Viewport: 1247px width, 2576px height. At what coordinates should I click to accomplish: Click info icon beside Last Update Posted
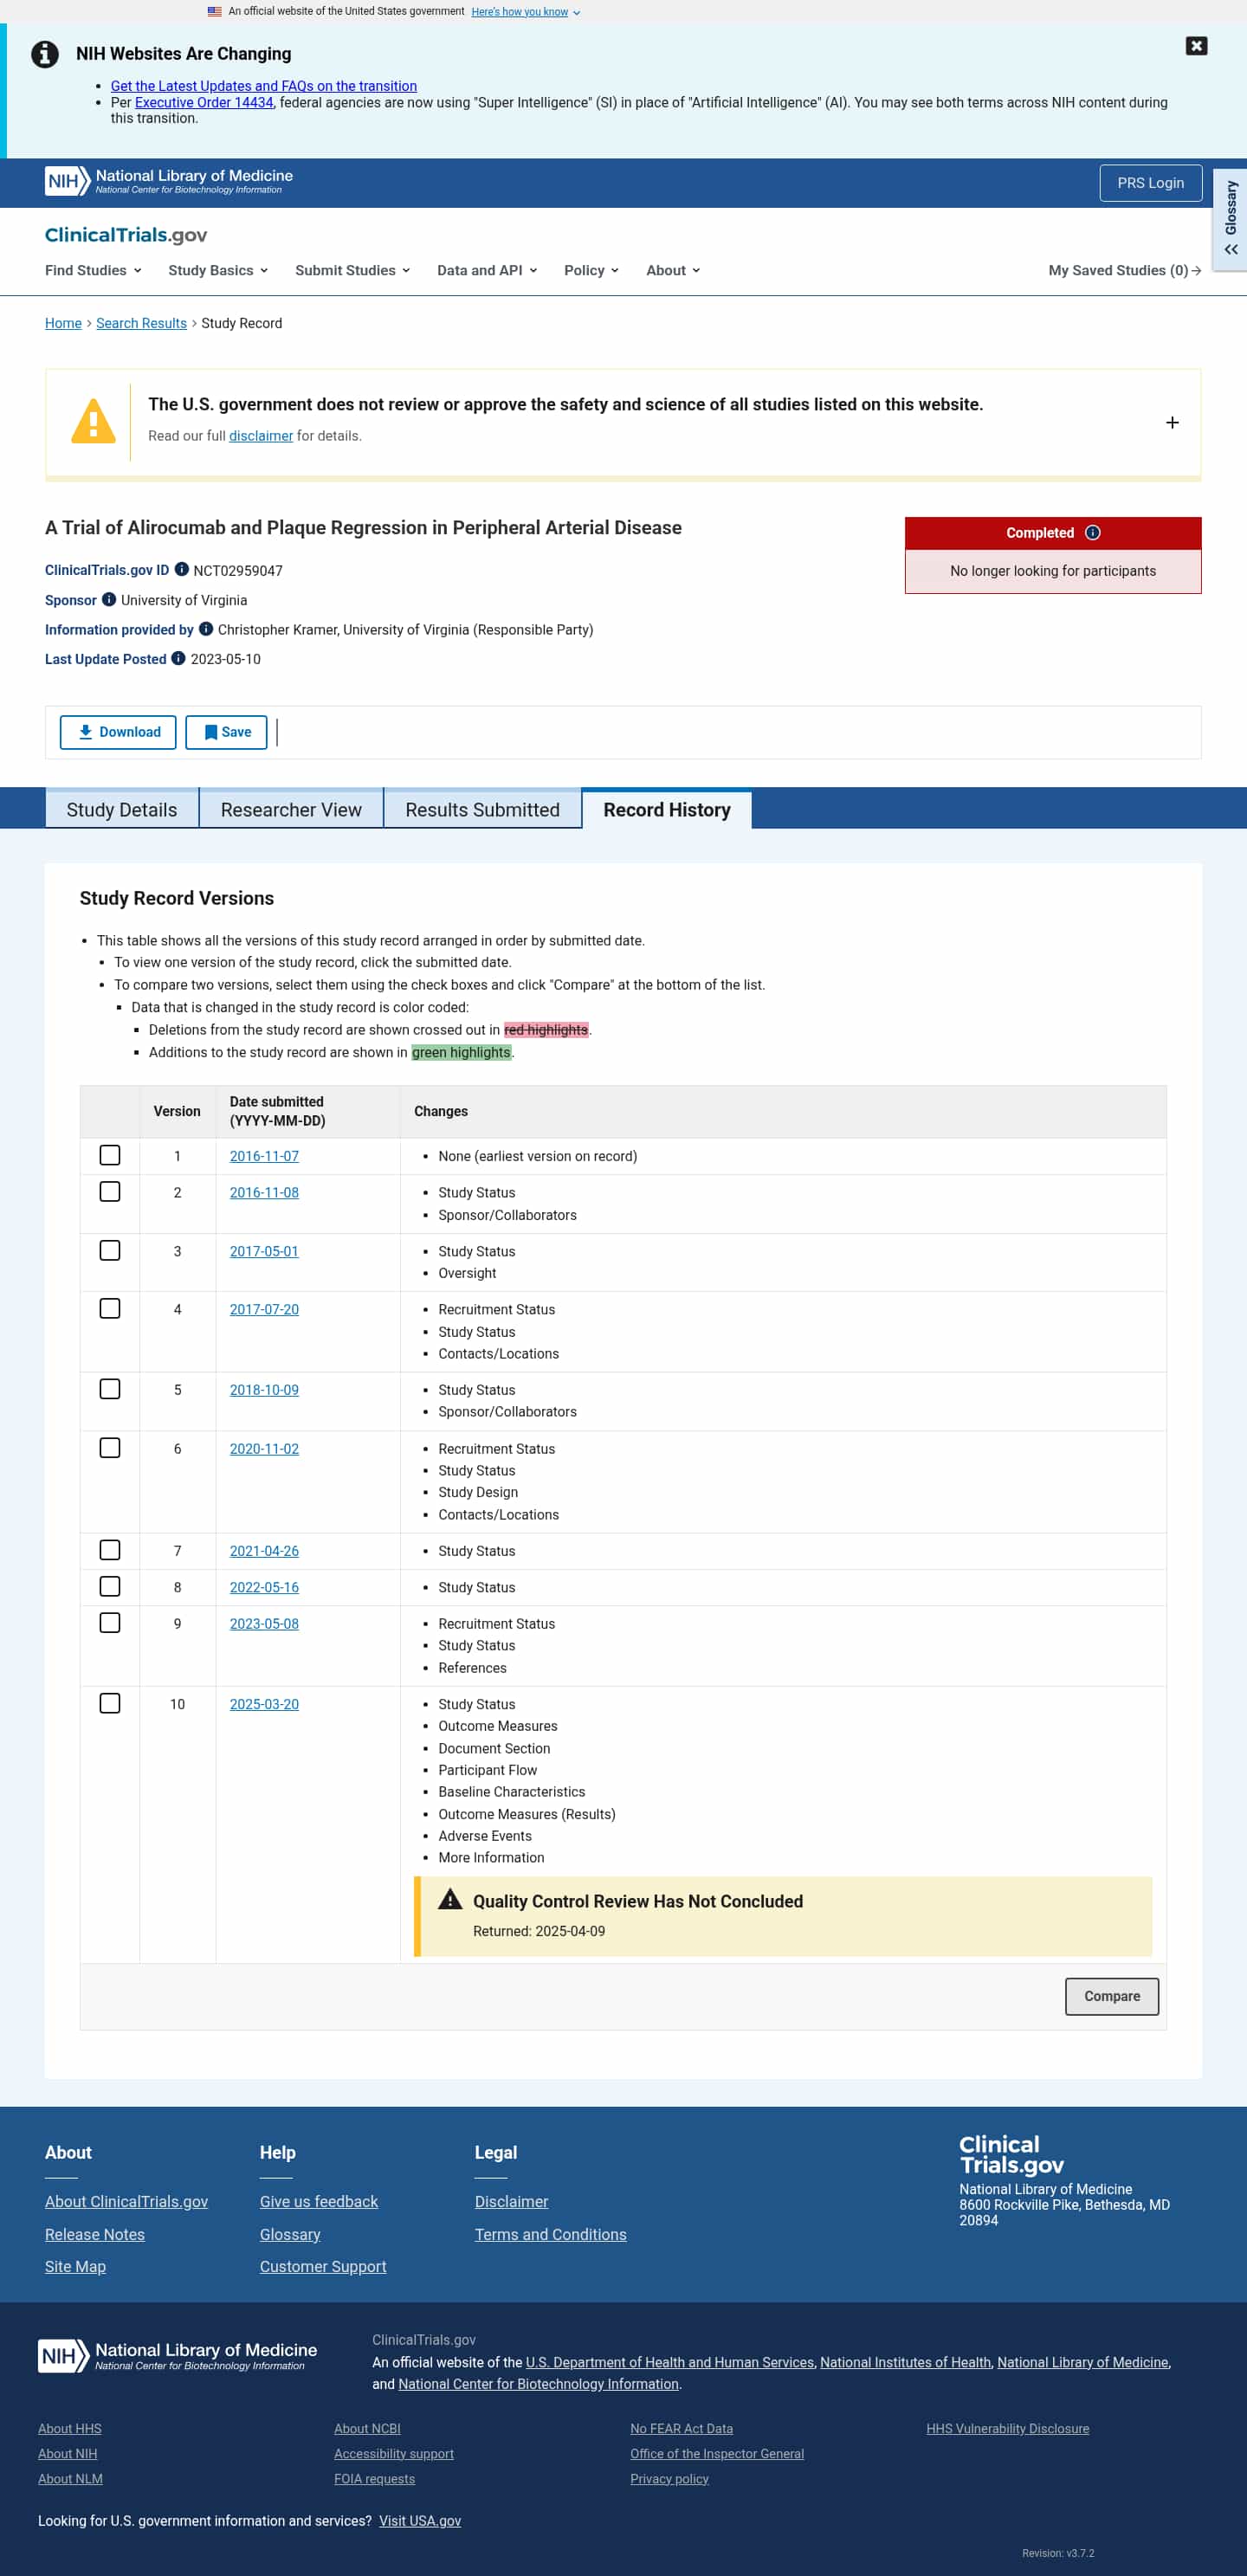click(x=178, y=658)
